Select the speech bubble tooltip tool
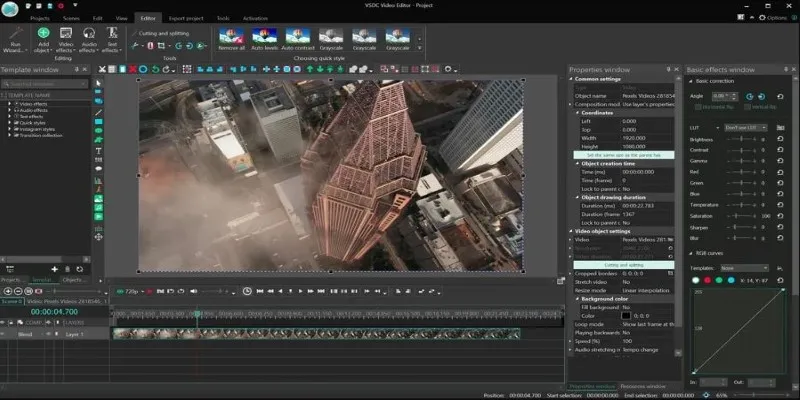The width and height of the screenshot is (800, 400). 98,169
